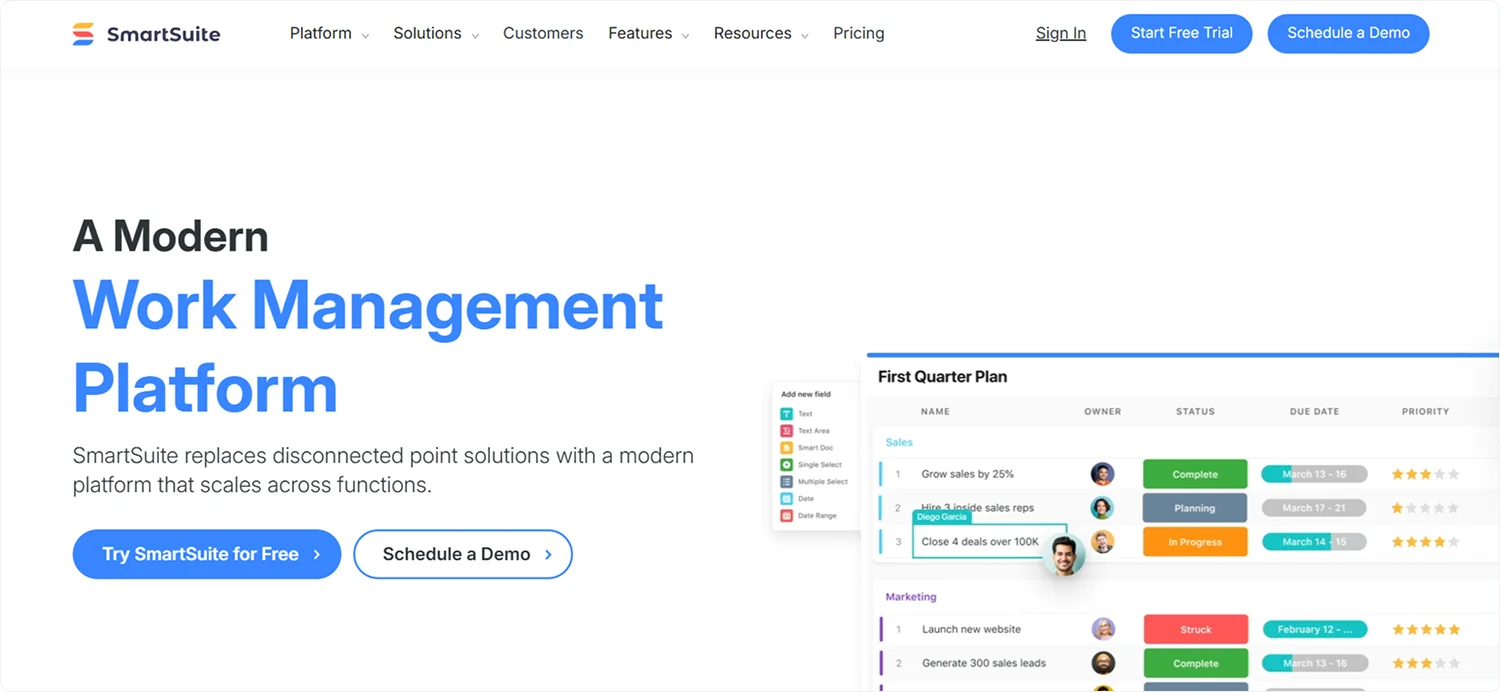Click the DUE DATE column header
This screenshot has height=692, width=1500.
1314,411
